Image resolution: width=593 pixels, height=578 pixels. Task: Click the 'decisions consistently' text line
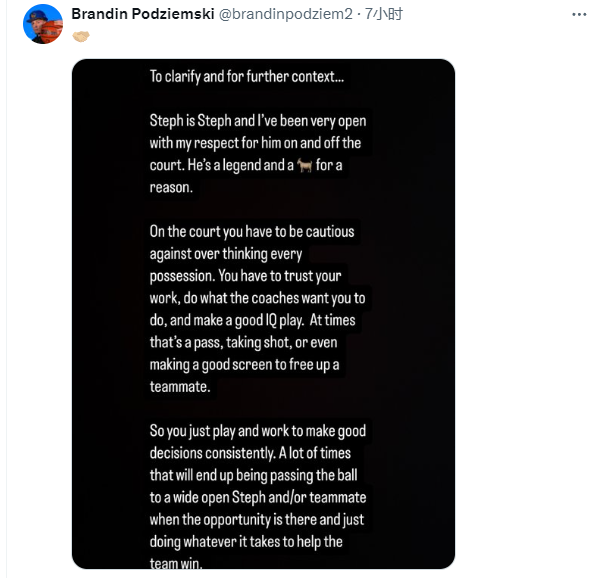[x=250, y=453]
